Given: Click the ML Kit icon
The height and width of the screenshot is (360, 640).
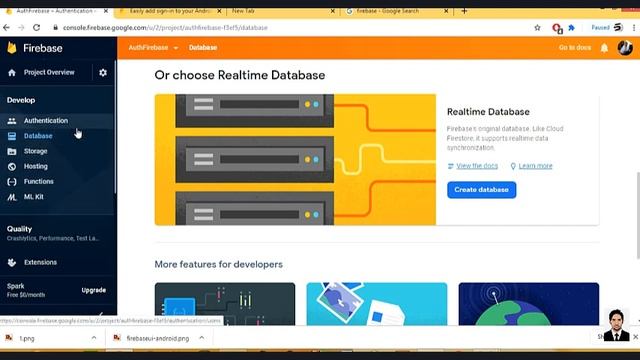Looking at the screenshot, I should (12, 197).
